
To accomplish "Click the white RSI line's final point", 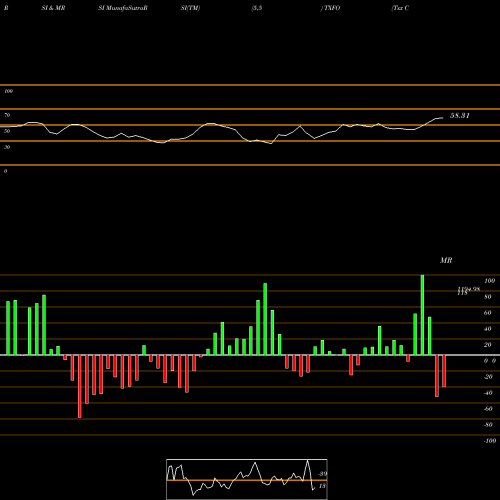I will [x=443, y=118].
